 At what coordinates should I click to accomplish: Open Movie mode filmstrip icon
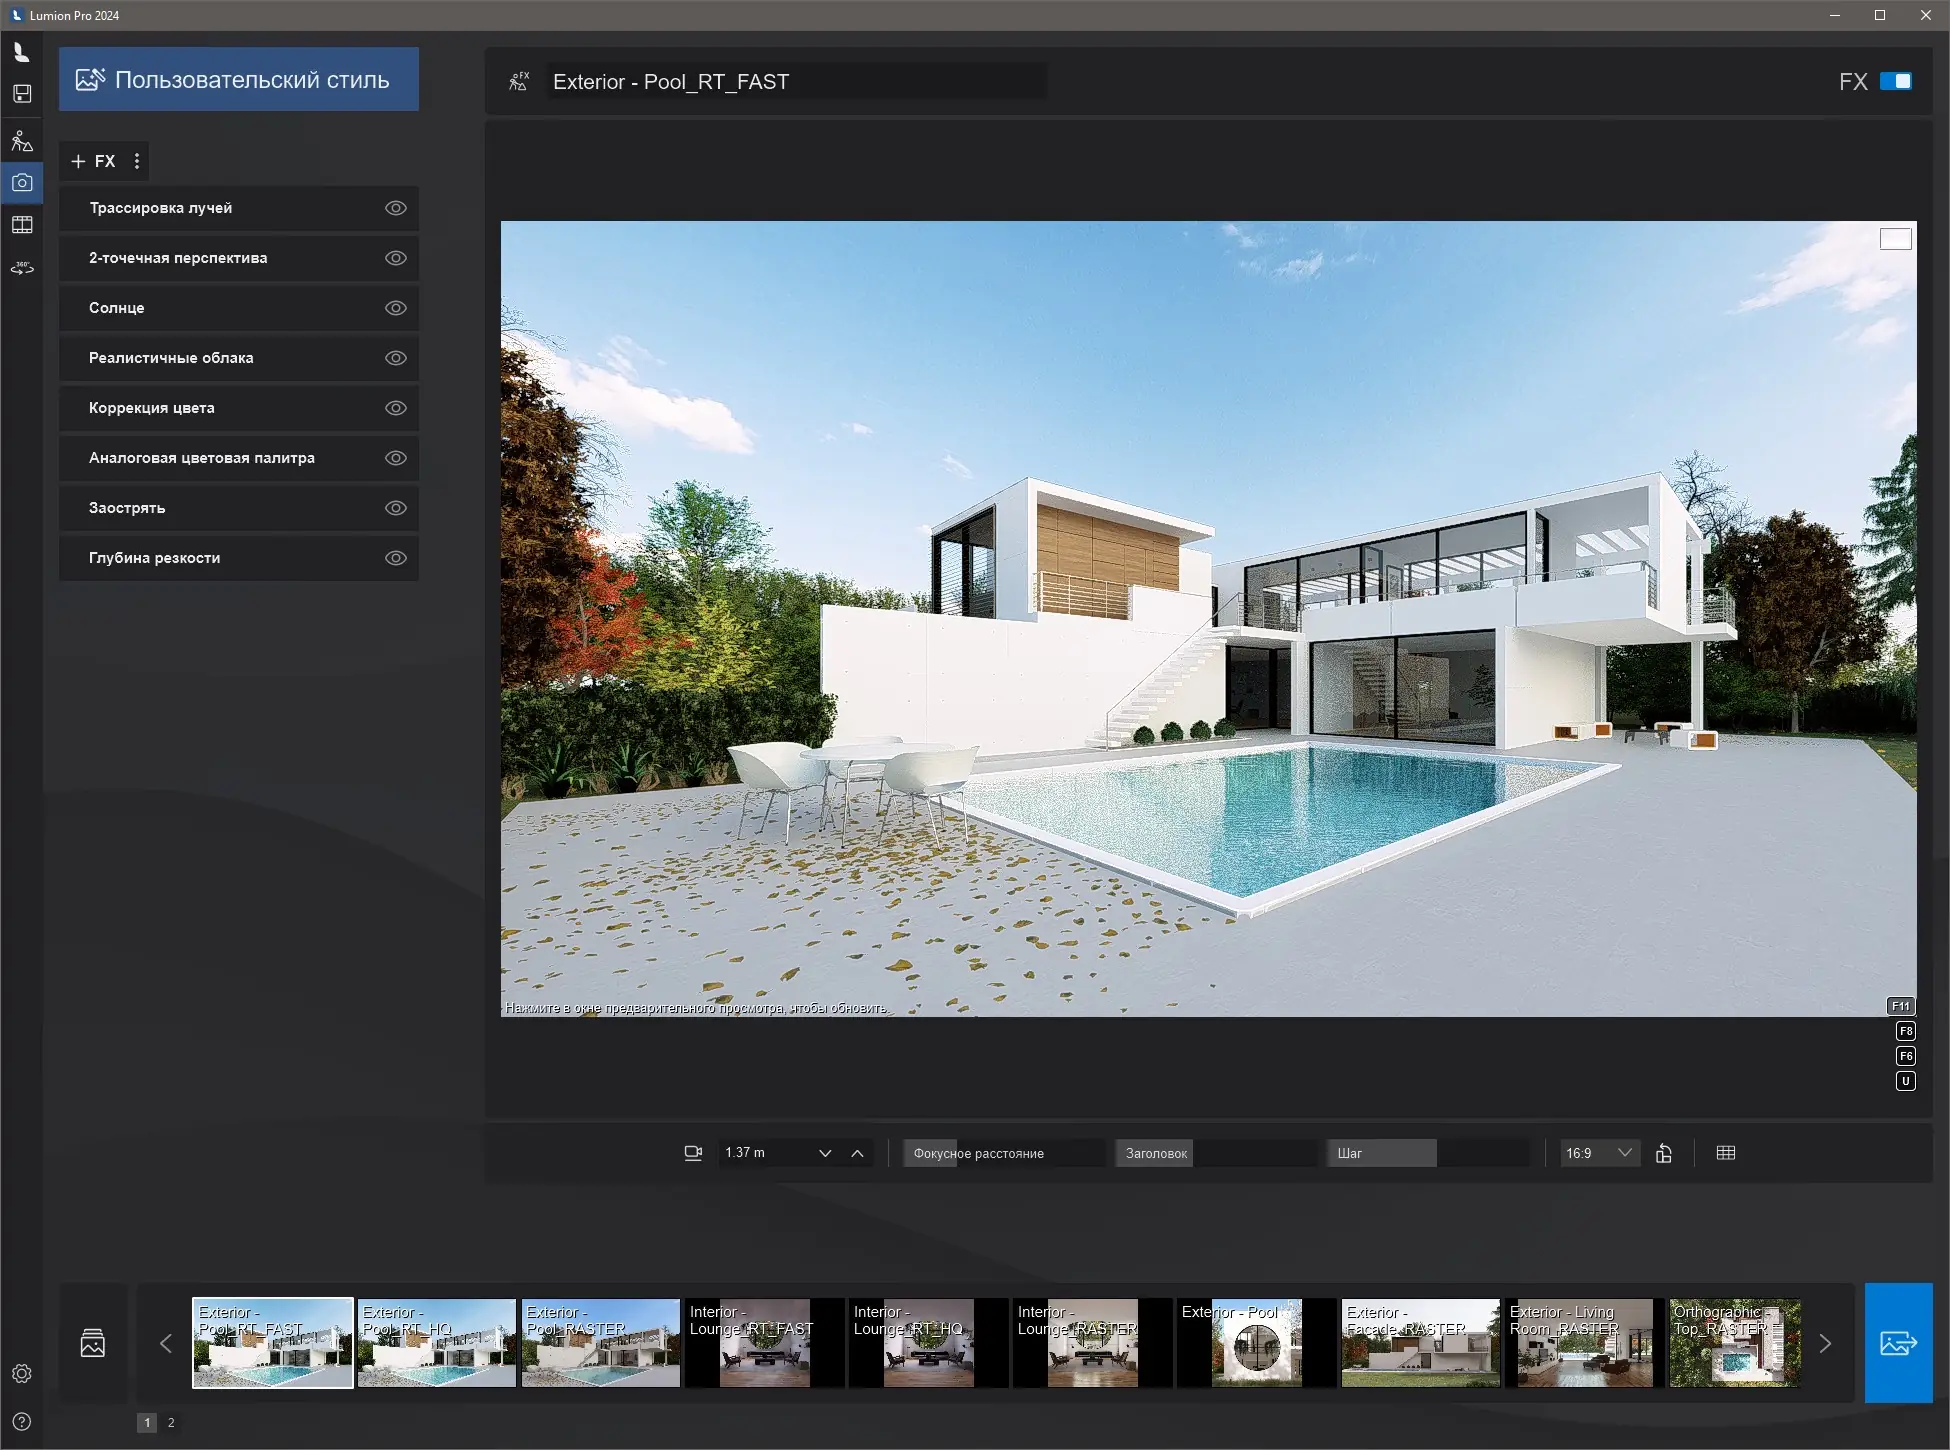tap(22, 225)
